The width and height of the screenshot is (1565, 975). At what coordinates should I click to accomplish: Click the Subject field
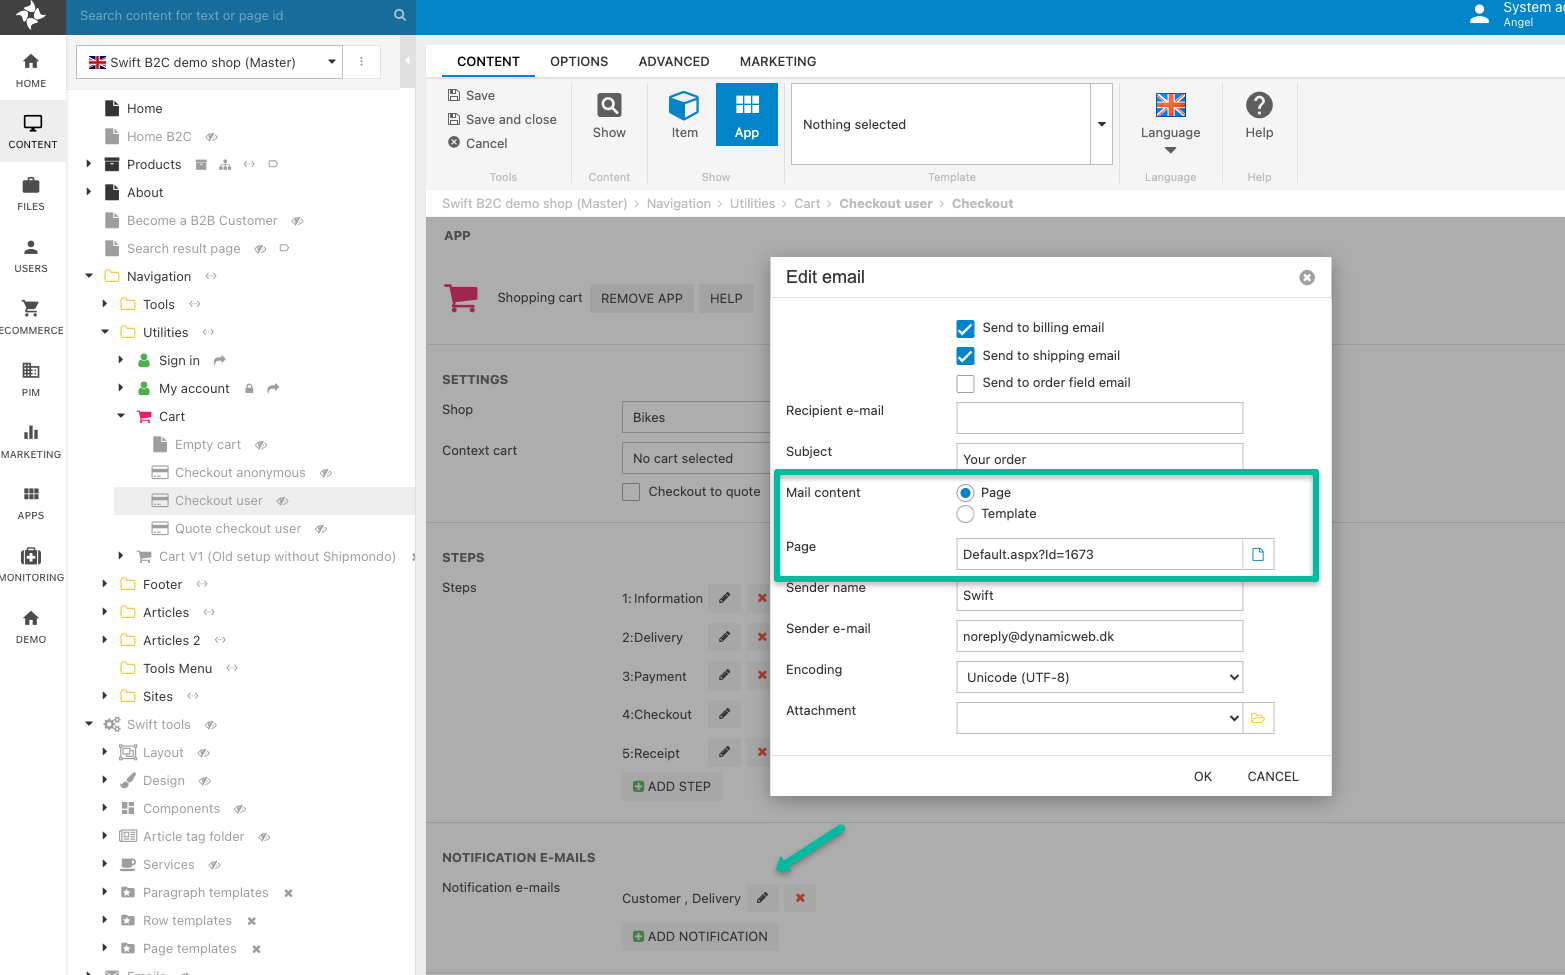[x=1100, y=457]
